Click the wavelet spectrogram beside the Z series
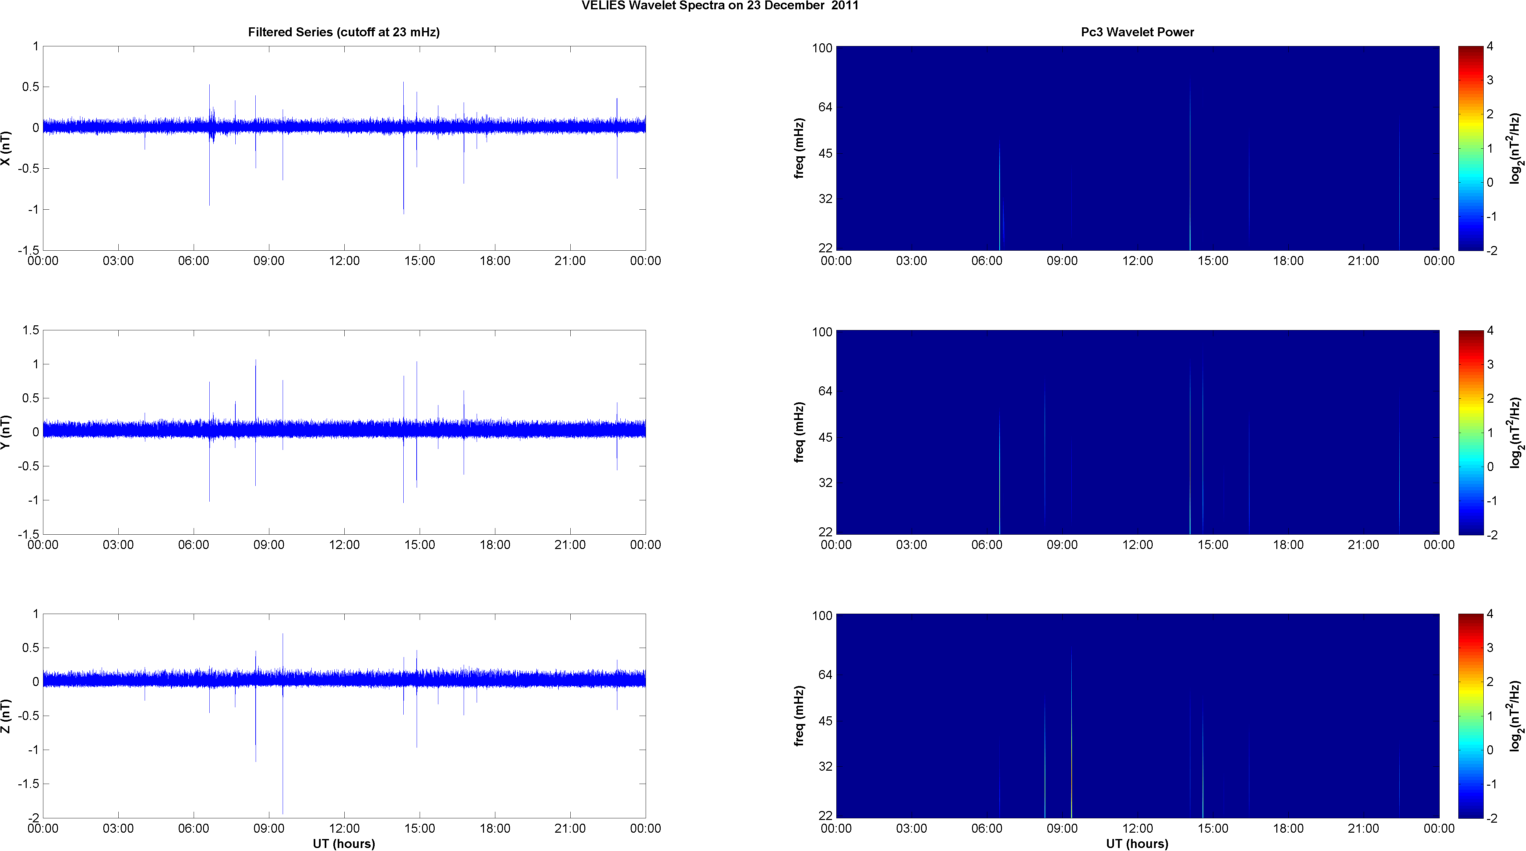The width and height of the screenshot is (1526, 851). (x=1137, y=716)
